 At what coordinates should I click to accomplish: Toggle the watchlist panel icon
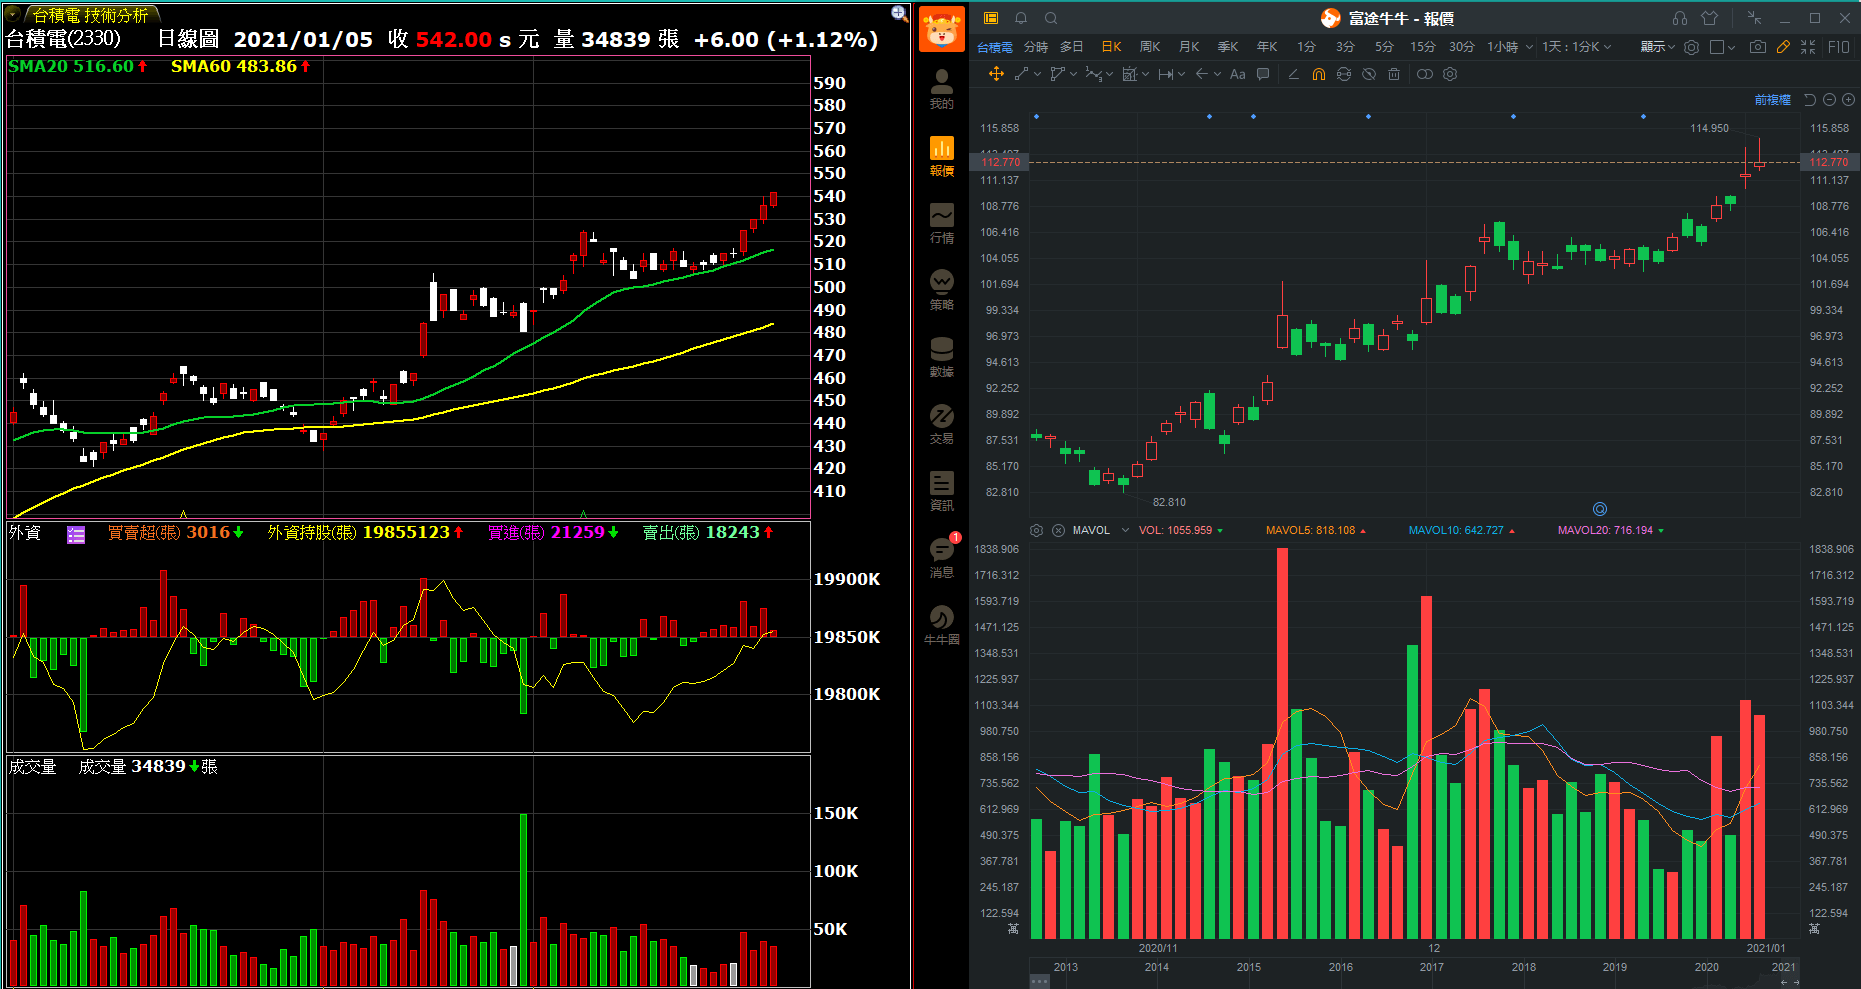(x=991, y=18)
